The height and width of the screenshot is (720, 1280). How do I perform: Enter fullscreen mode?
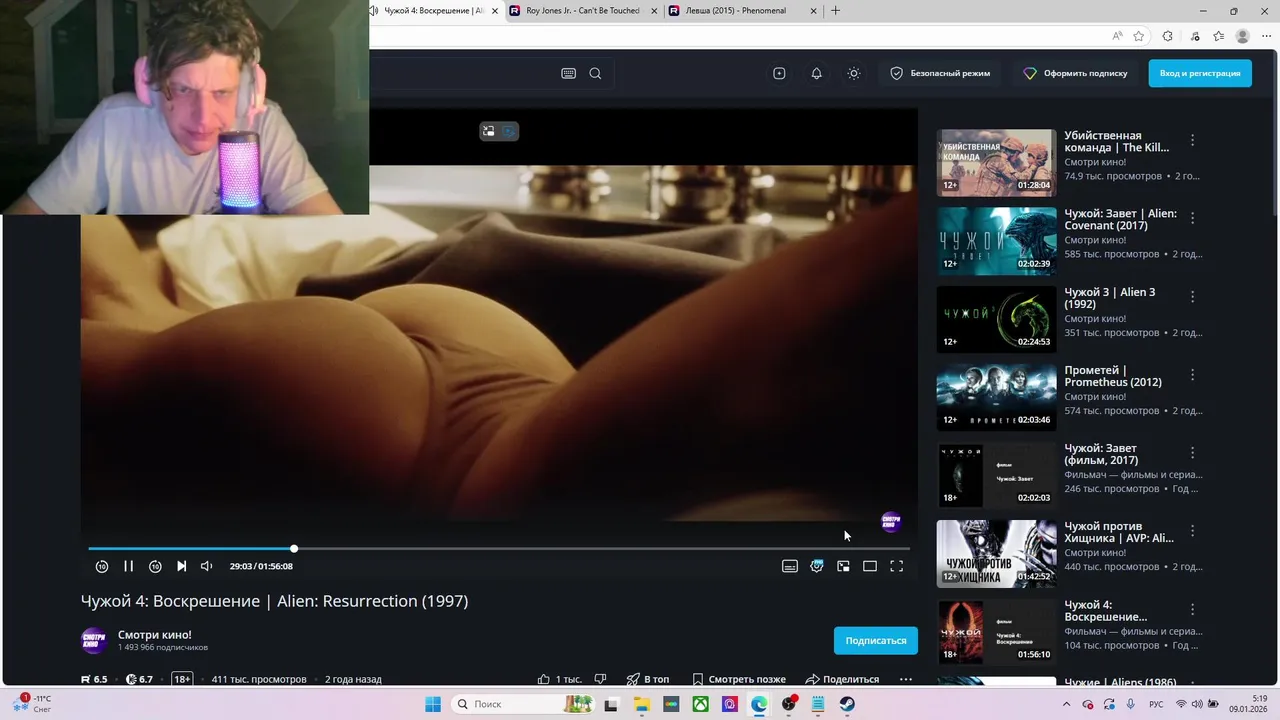[x=897, y=566]
